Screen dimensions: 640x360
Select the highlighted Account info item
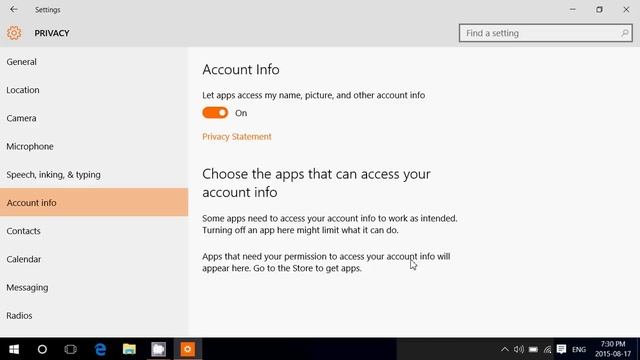[94, 202]
